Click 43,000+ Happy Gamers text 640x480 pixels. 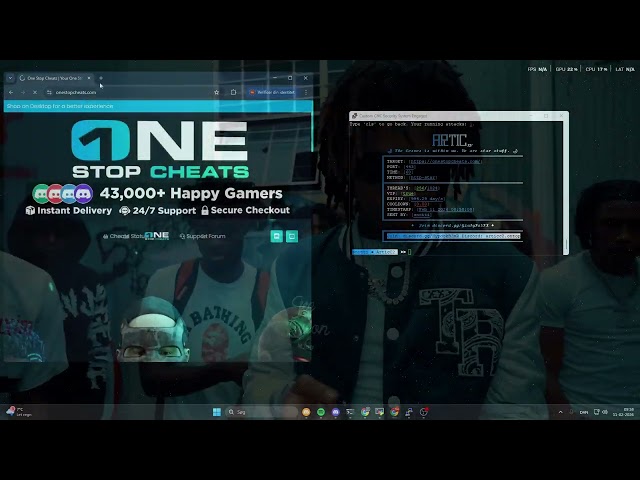pyautogui.click(x=191, y=193)
